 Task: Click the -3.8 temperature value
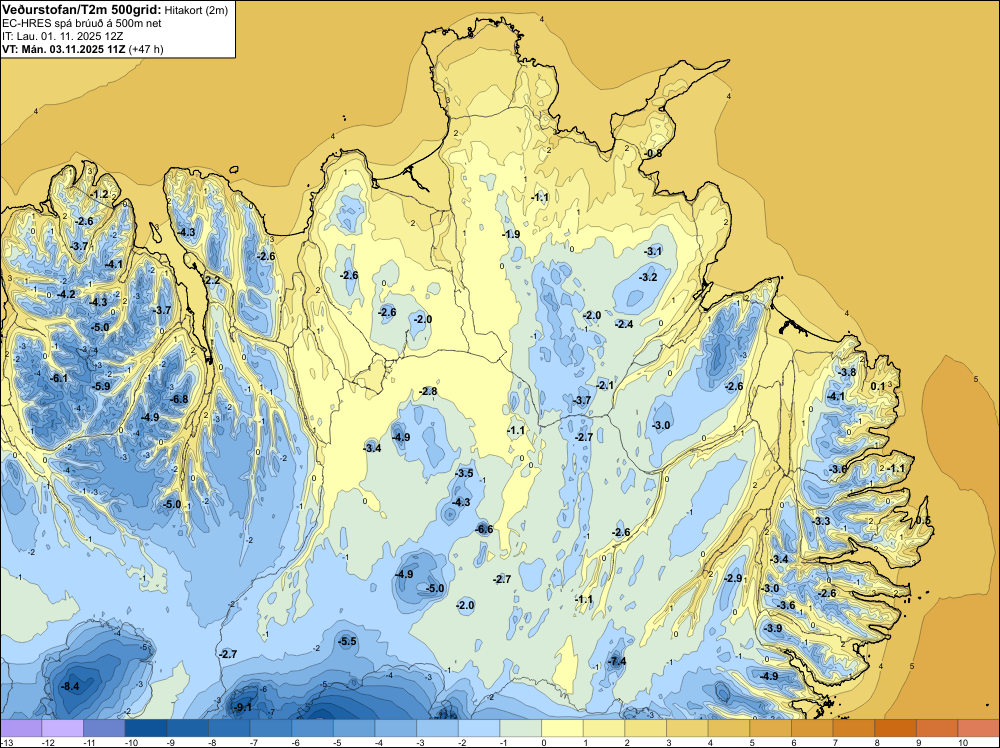click(847, 372)
